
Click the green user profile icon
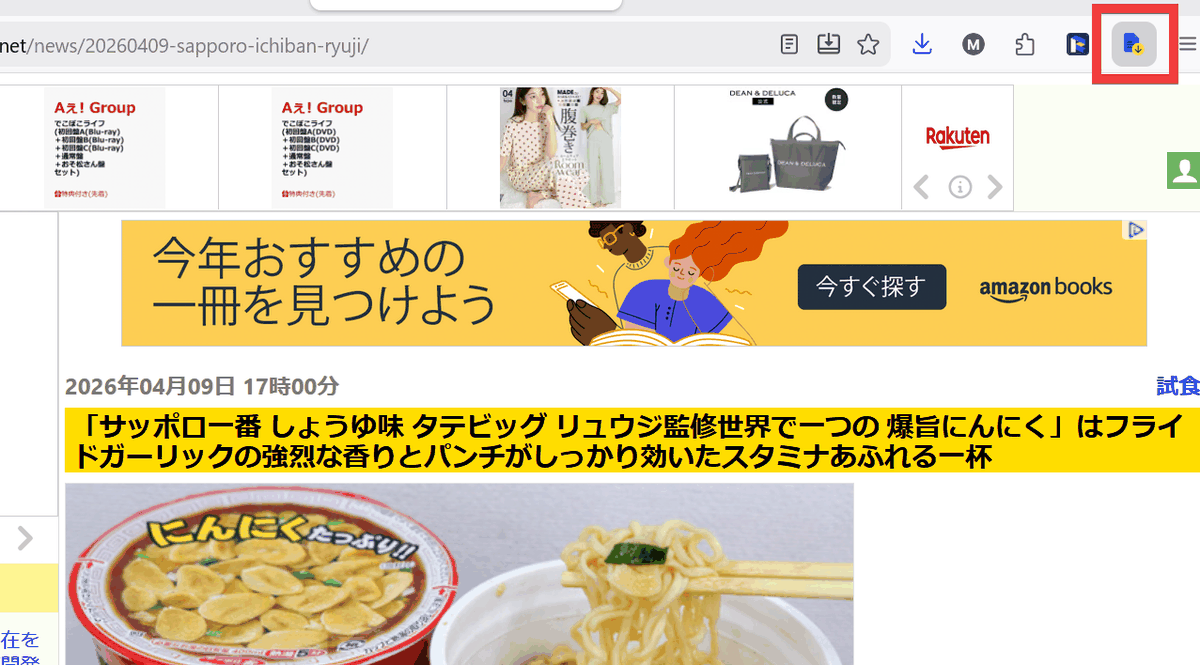coord(1184,171)
